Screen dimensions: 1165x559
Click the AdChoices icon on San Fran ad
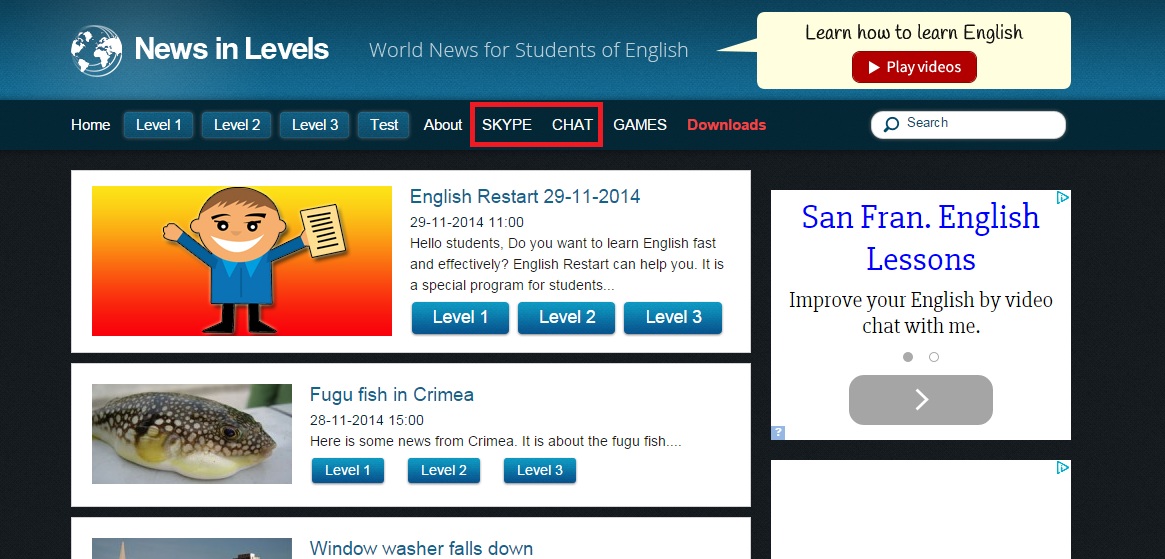[1063, 198]
